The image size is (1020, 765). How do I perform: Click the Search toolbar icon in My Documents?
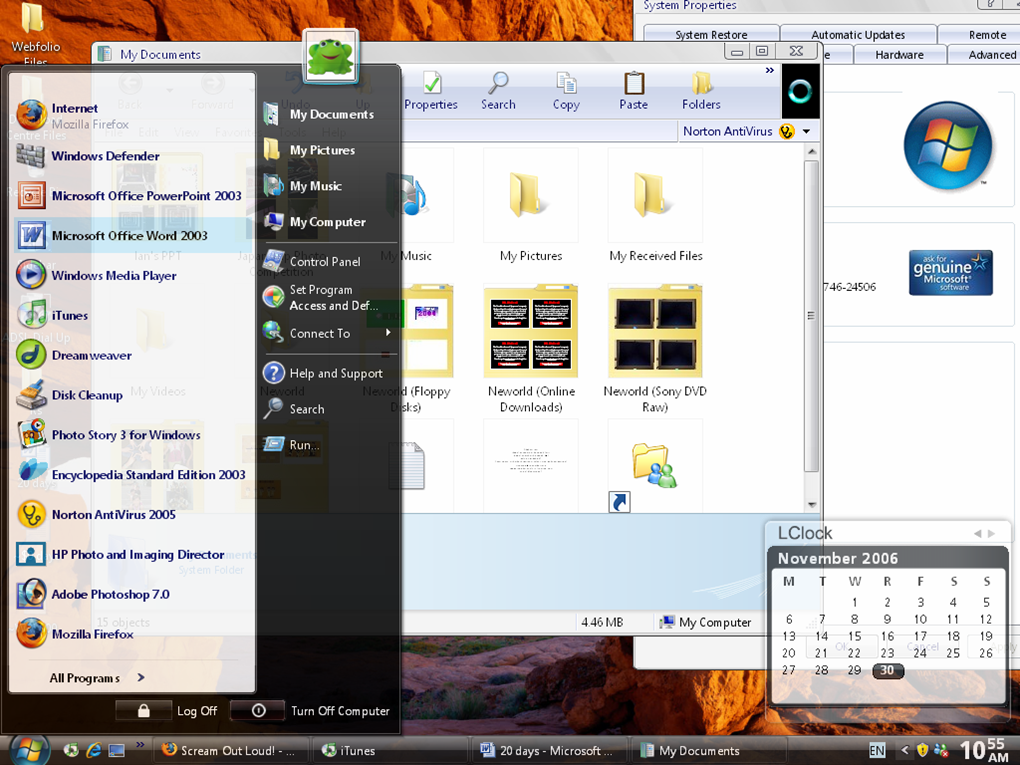[498, 91]
